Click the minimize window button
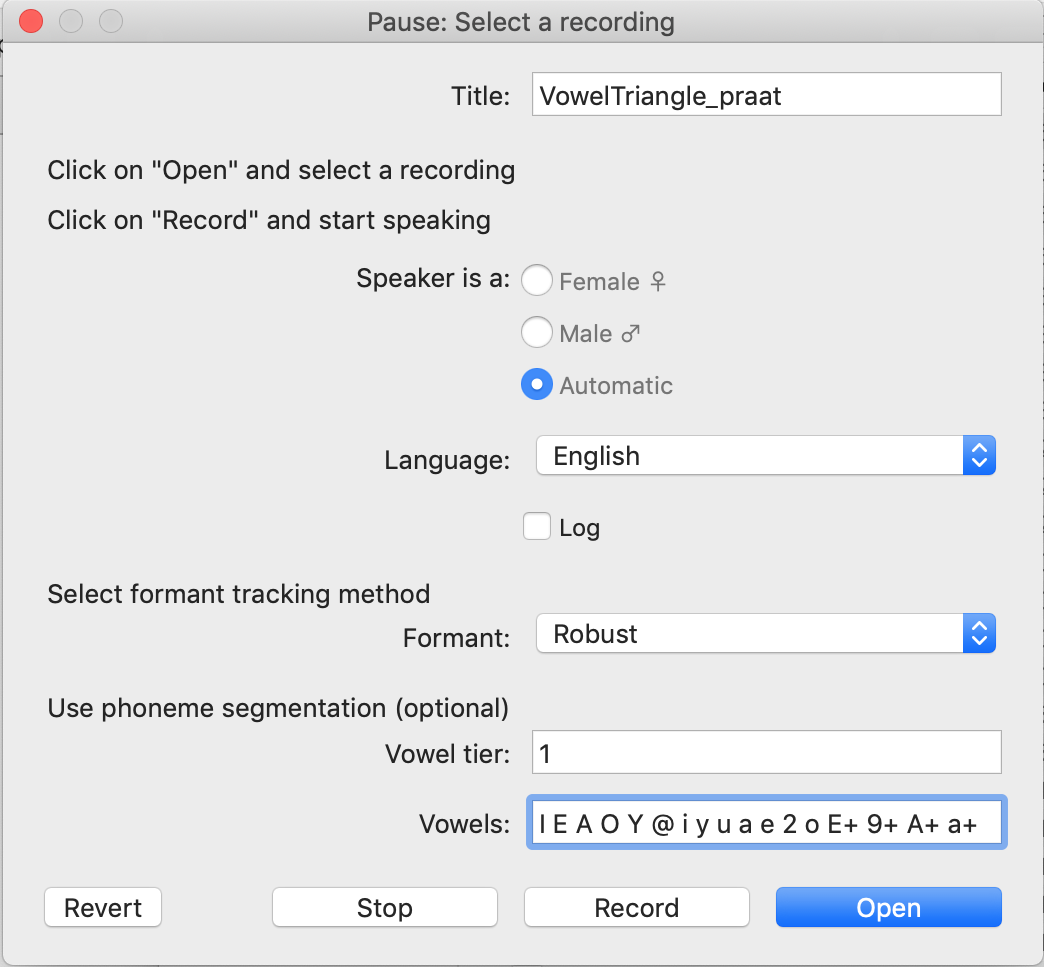 pyautogui.click(x=71, y=21)
